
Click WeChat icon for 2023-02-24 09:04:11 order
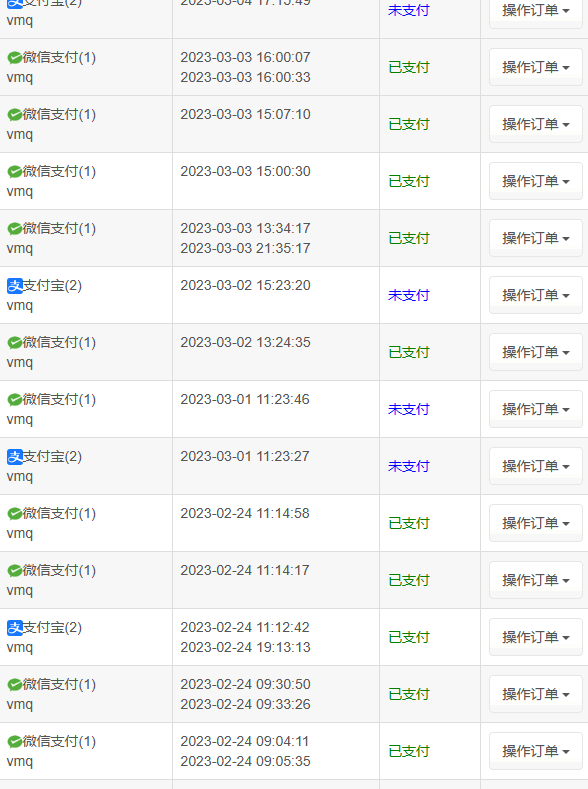[x=15, y=742]
